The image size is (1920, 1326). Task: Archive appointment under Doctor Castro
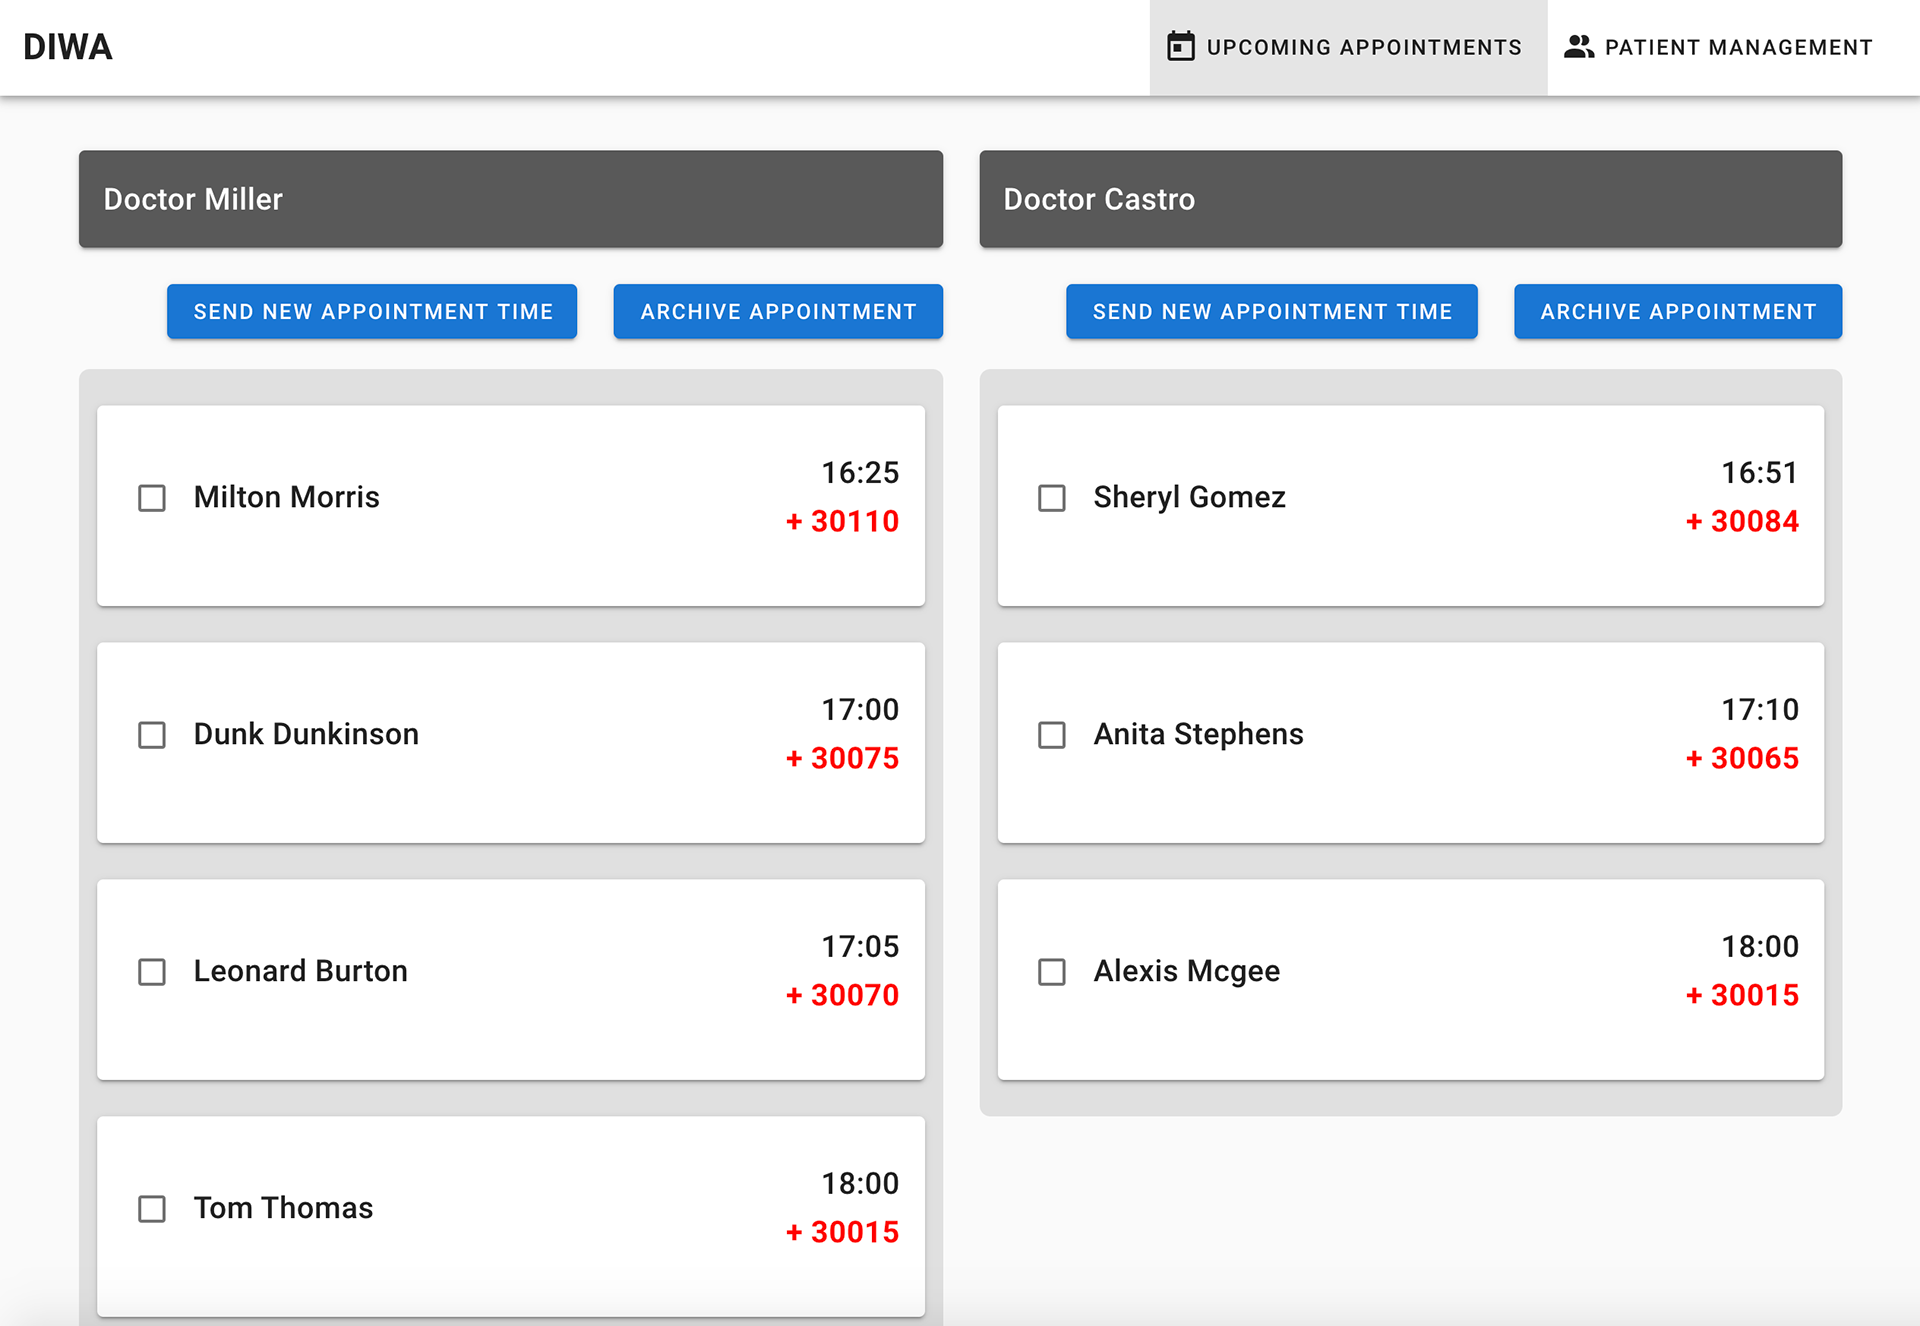[1678, 311]
